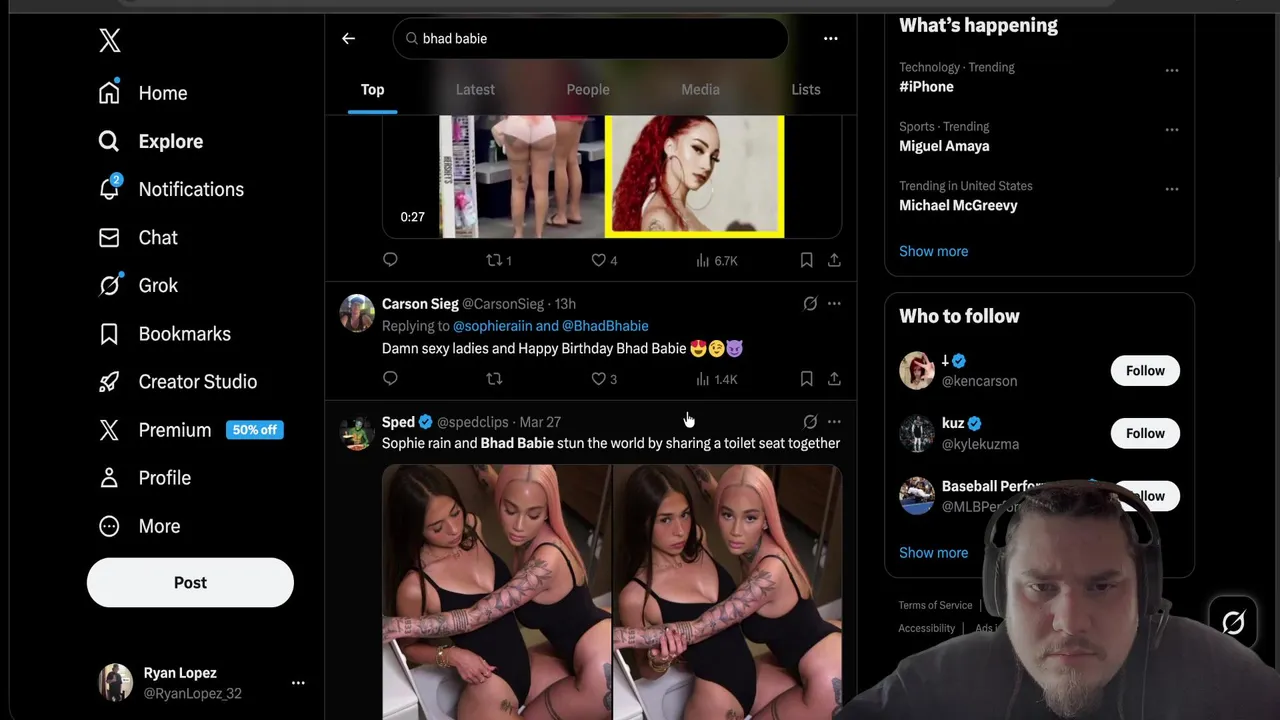The width and height of the screenshot is (1280, 720).
Task: Select the Top tab
Action: (372, 89)
